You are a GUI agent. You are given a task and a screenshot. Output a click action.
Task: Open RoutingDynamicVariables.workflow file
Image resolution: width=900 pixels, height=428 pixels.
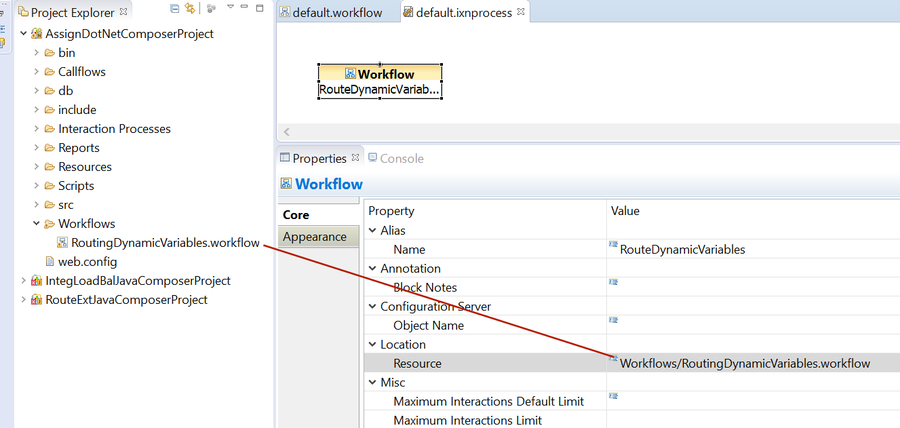tap(165, 243)
